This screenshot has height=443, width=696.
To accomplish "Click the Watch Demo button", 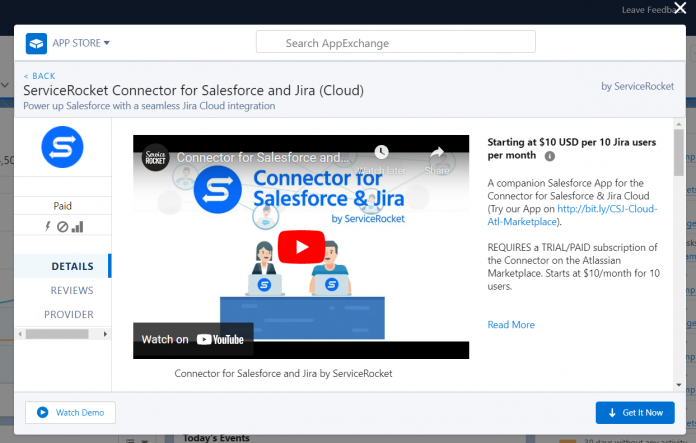I will (71, 412).
